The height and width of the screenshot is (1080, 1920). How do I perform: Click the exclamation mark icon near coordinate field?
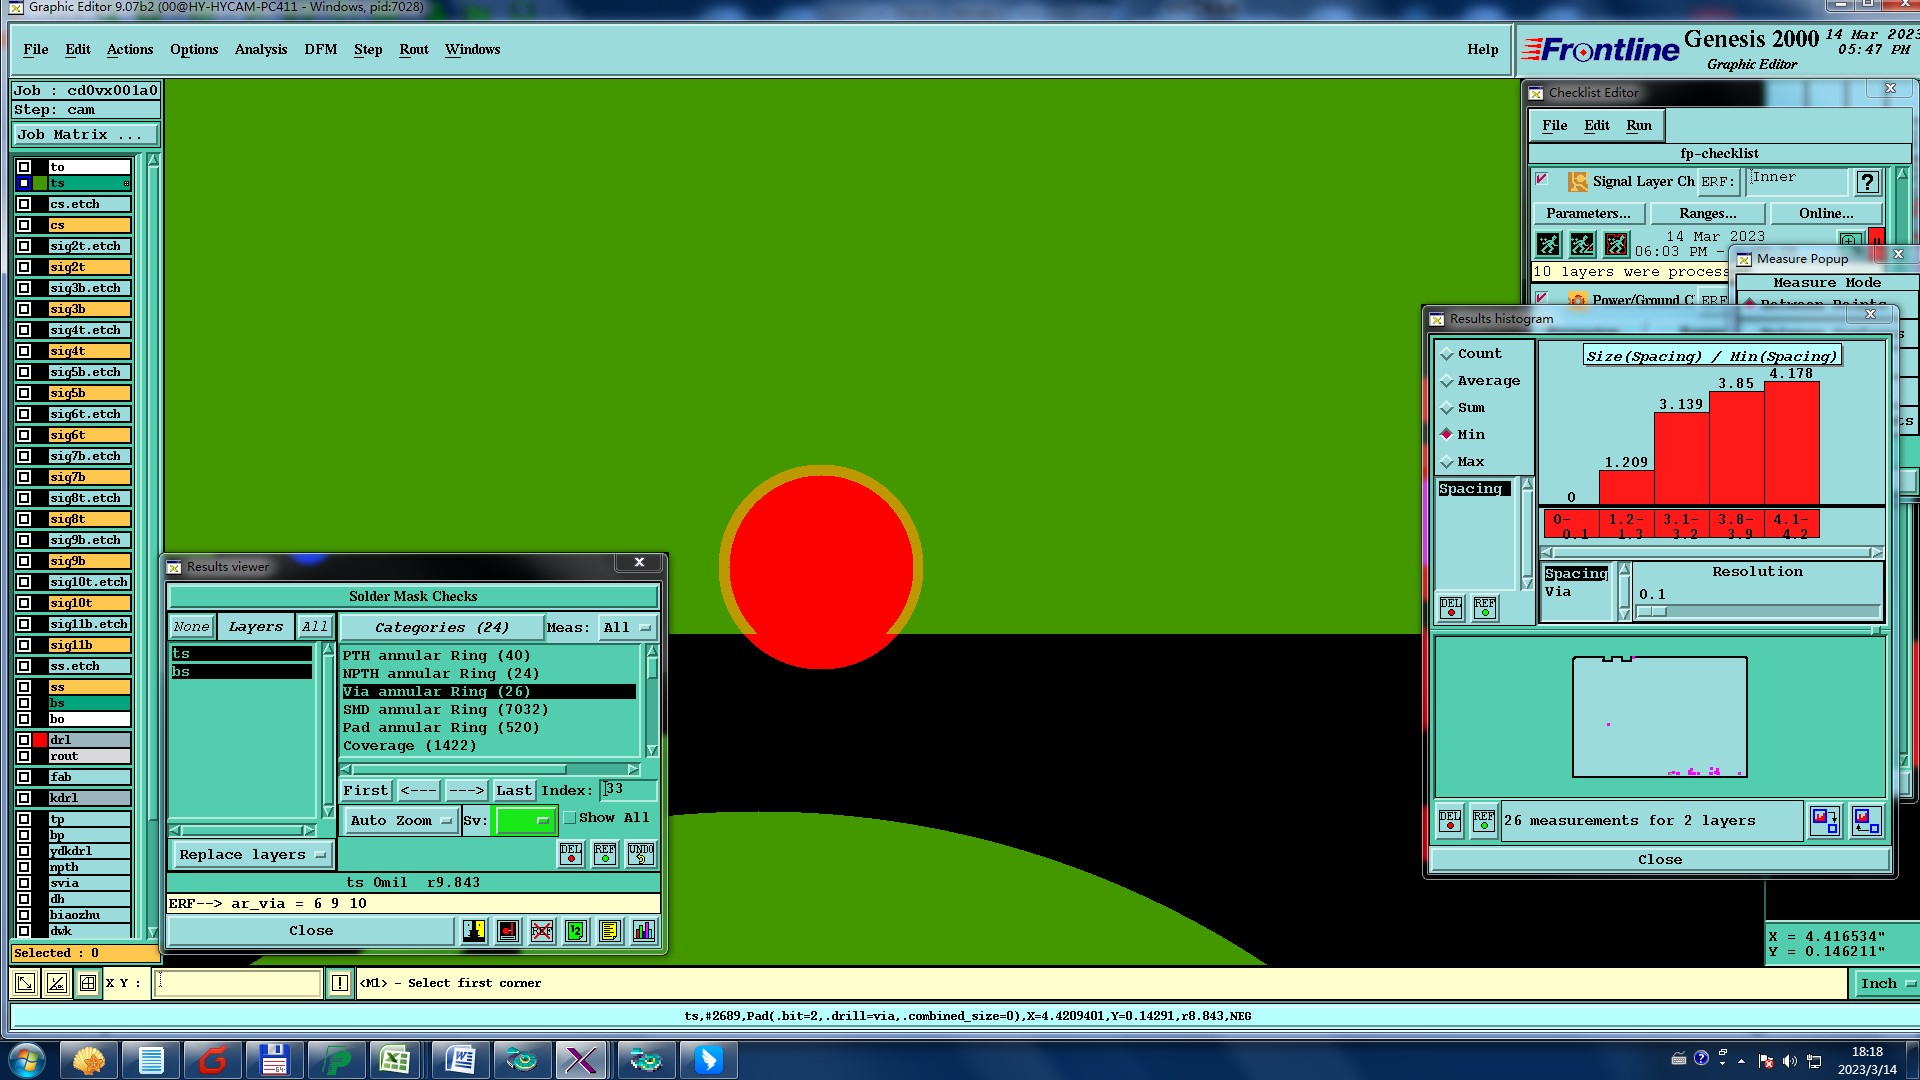[340, 983]
